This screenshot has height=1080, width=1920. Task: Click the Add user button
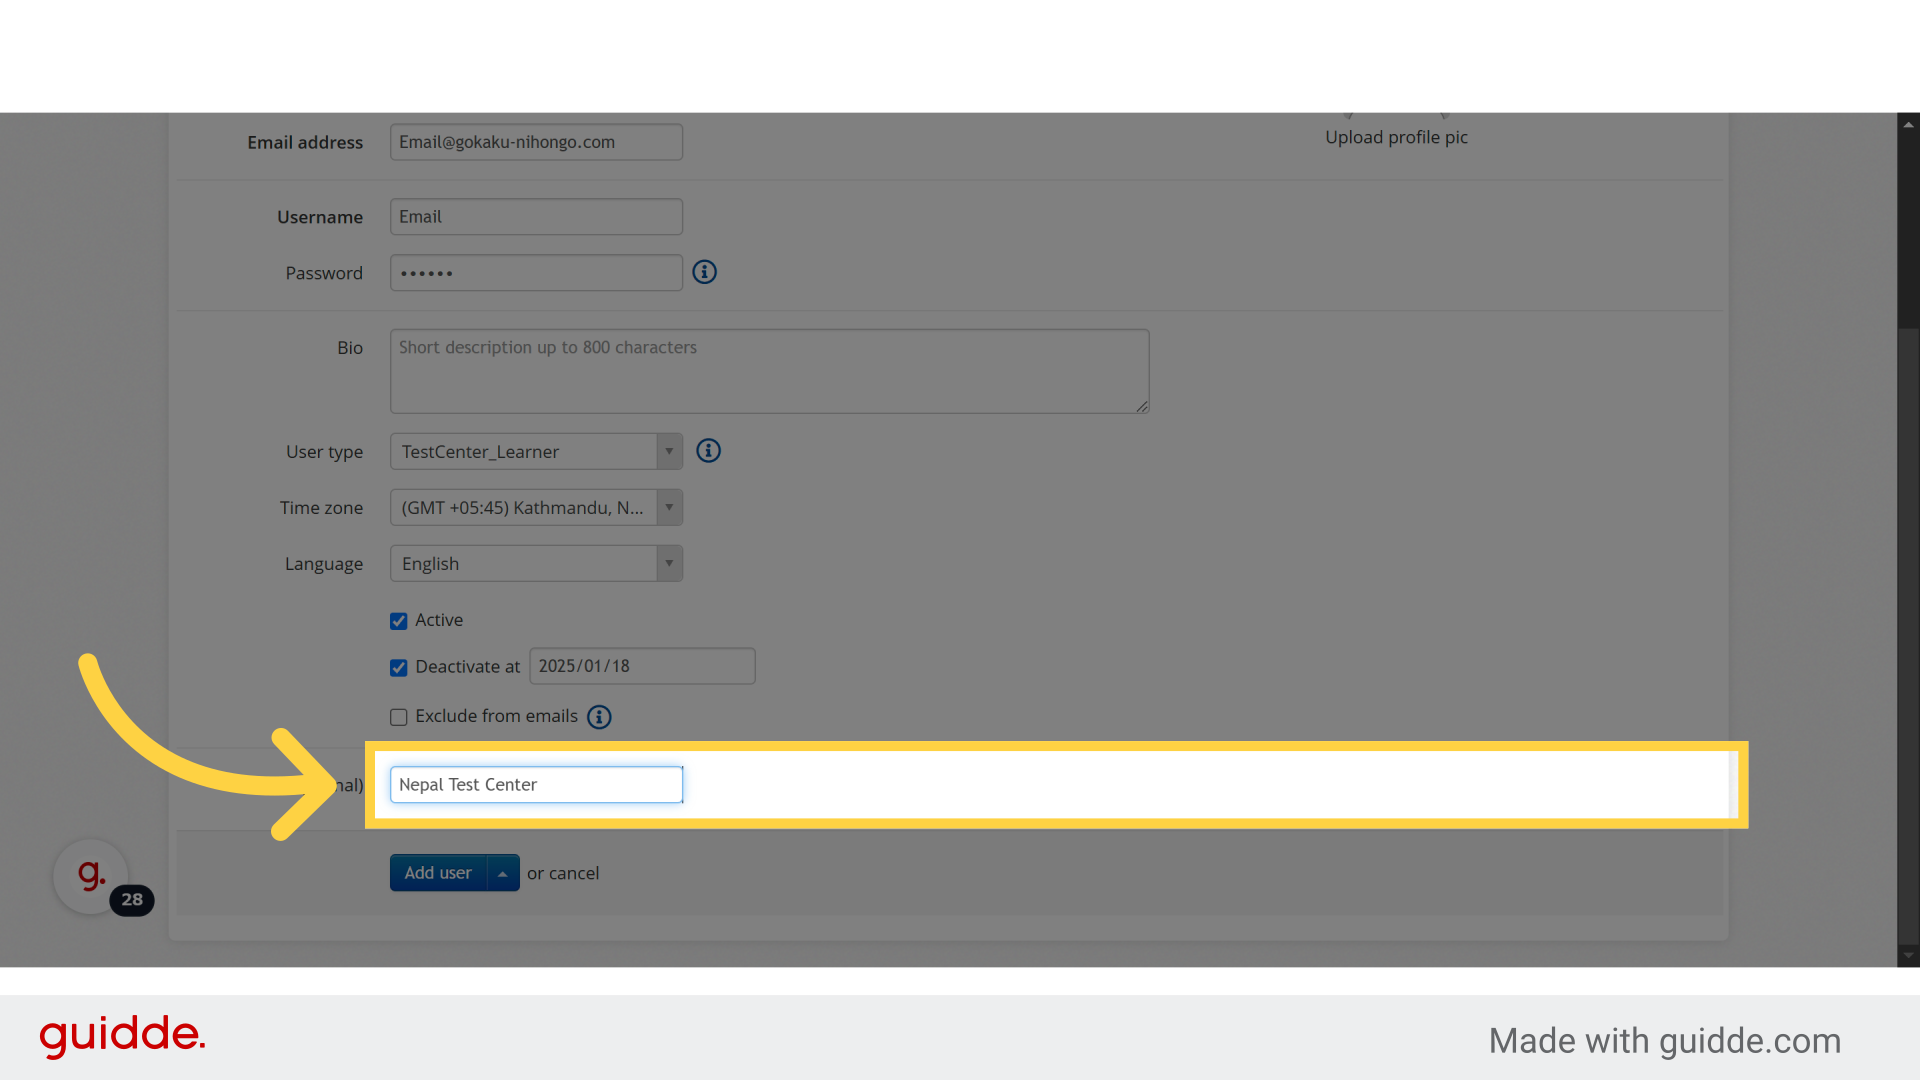click(438, 873)
